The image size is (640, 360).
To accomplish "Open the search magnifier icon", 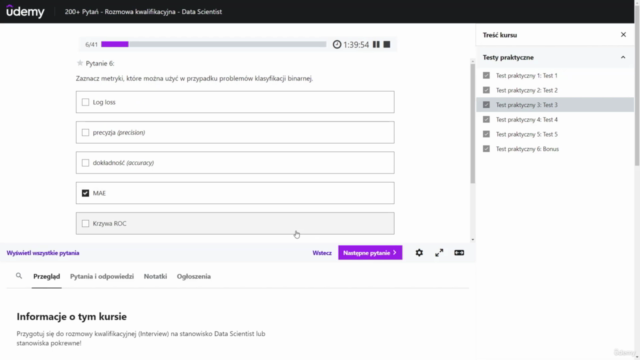I will pyautogui.click(x=19, y=276).
